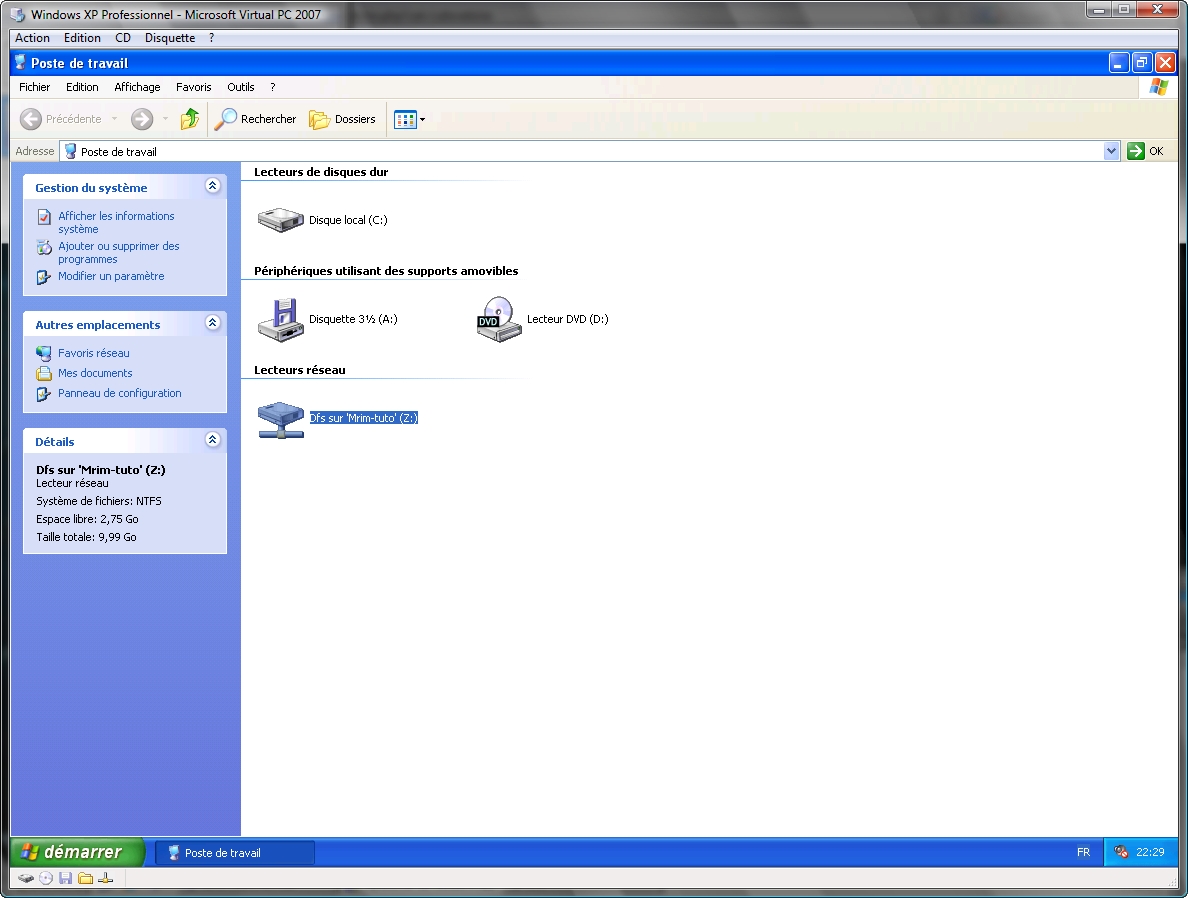Click the forward navigation arrow
The height and width of the screenshot is (898, 1188).
click(x=142, y=119)
